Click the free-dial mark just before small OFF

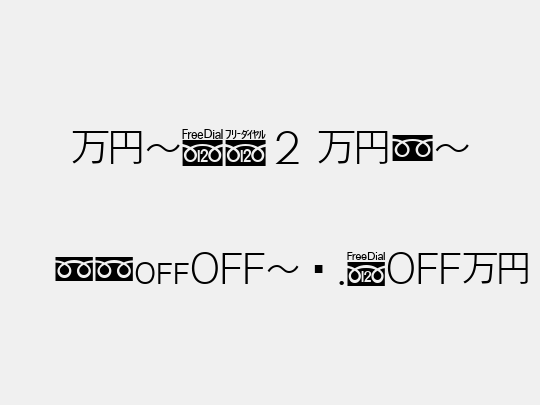point(114,269)
